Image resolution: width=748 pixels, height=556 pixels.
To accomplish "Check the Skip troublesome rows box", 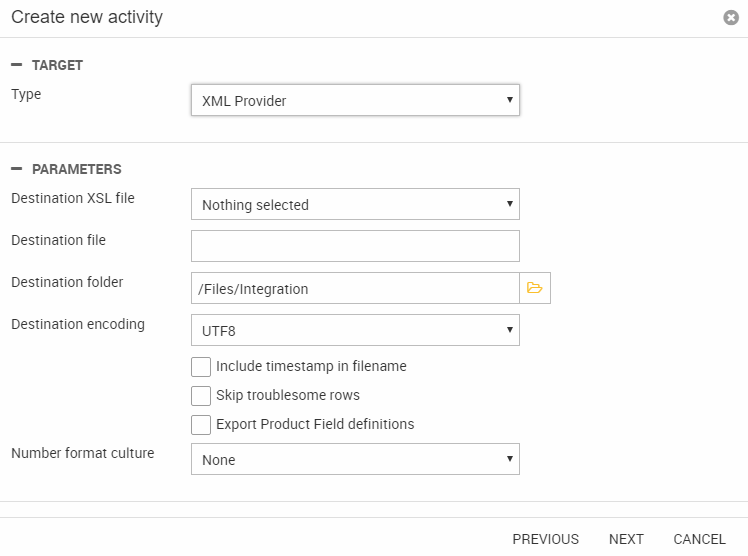I will pyautogui.click(x=201, y=395).
